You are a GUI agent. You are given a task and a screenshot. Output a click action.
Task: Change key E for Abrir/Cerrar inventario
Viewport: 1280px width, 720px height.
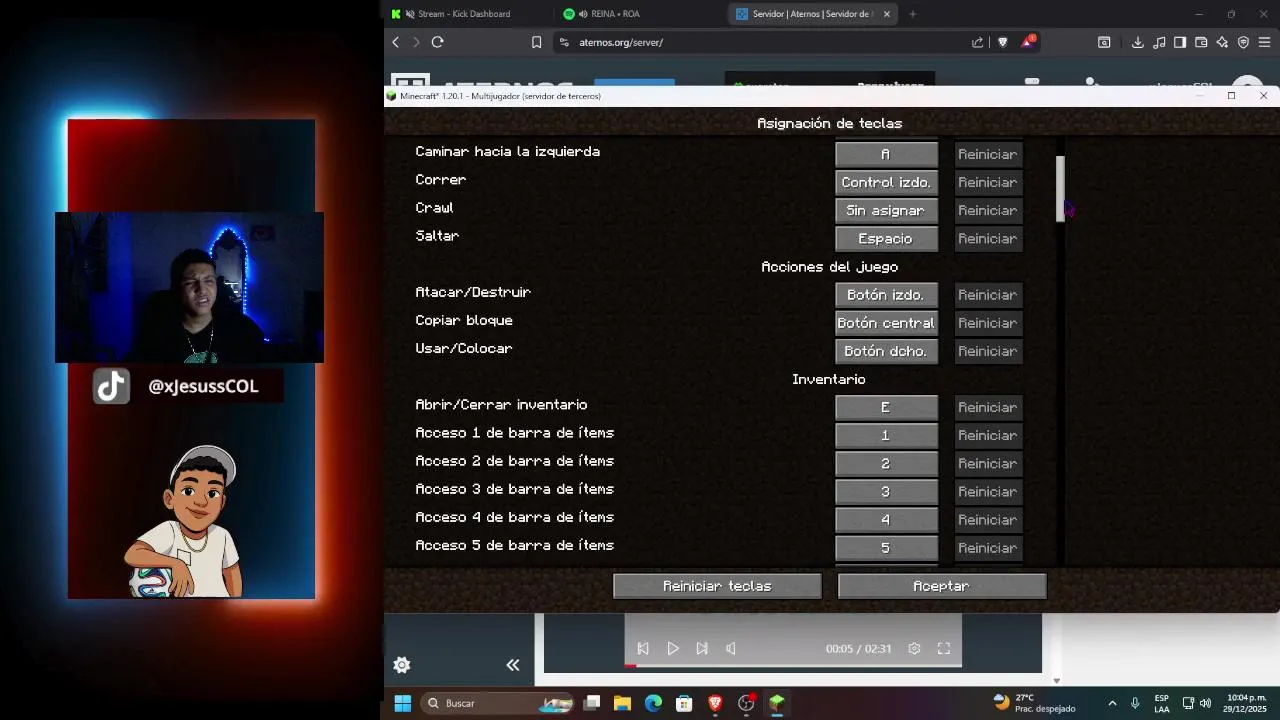[886, 407]
